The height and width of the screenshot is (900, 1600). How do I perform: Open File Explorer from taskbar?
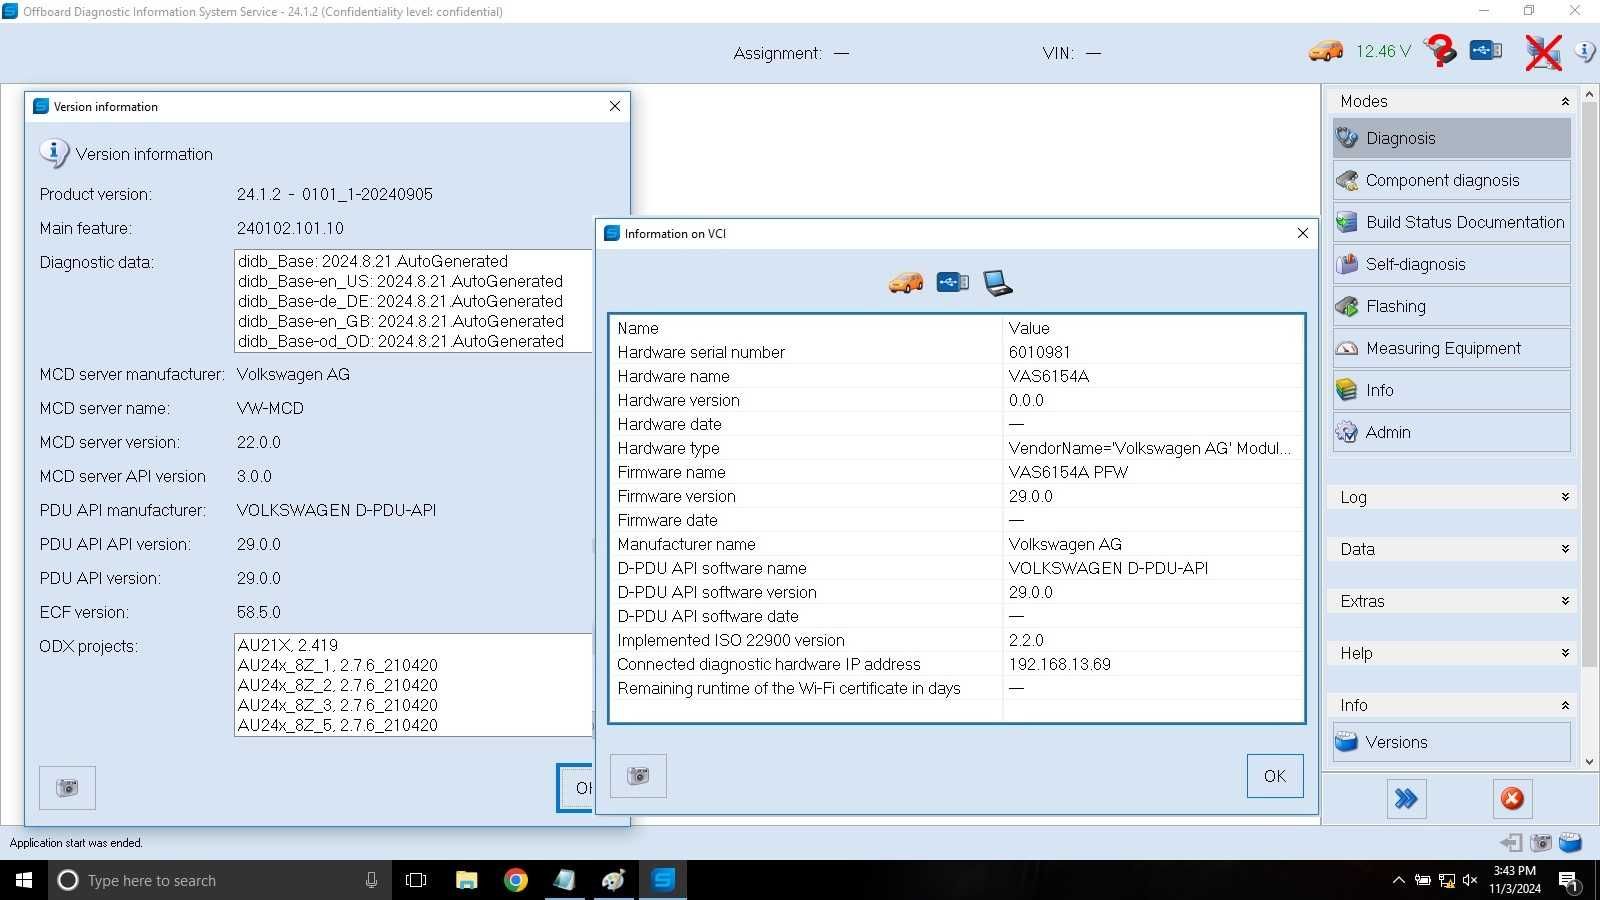tap(466, 880)
